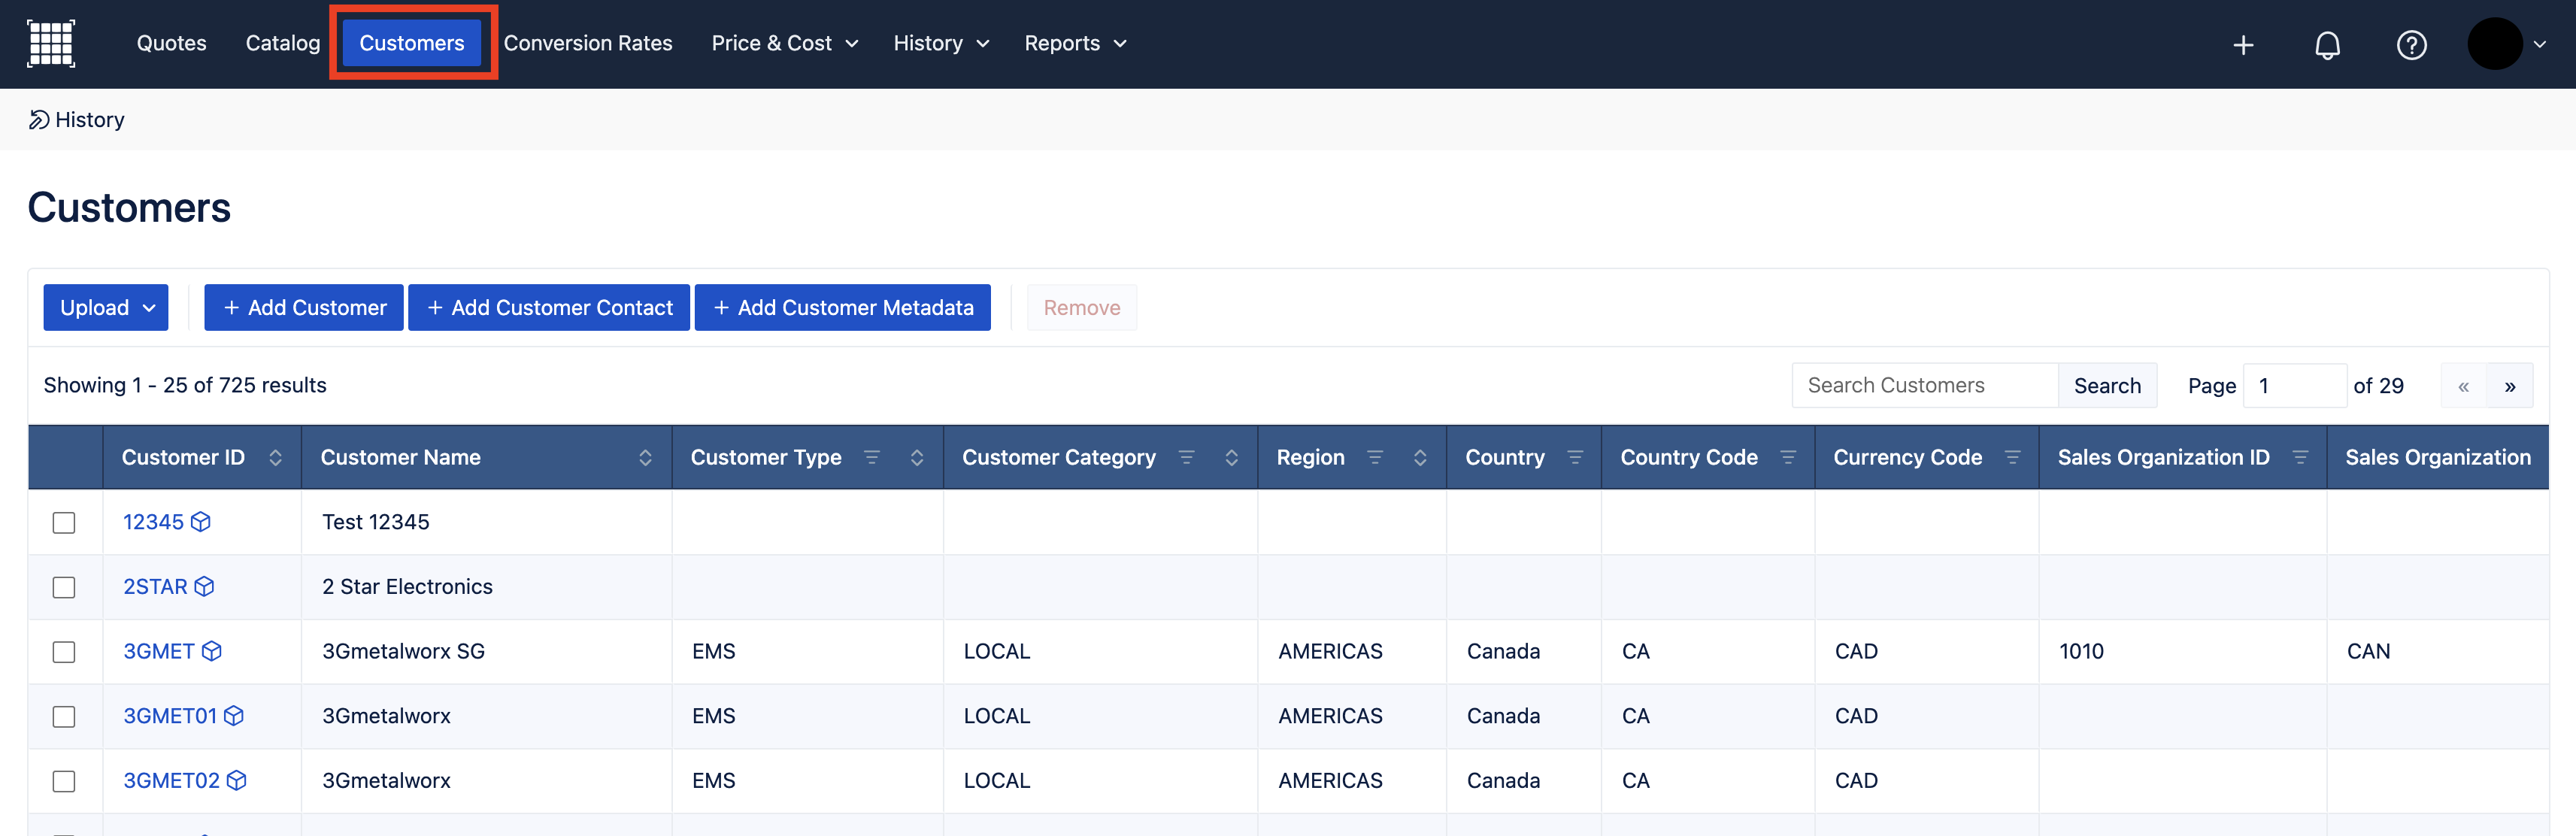
Task: Expand the Upload dropdown button
Action: point(106,307)
